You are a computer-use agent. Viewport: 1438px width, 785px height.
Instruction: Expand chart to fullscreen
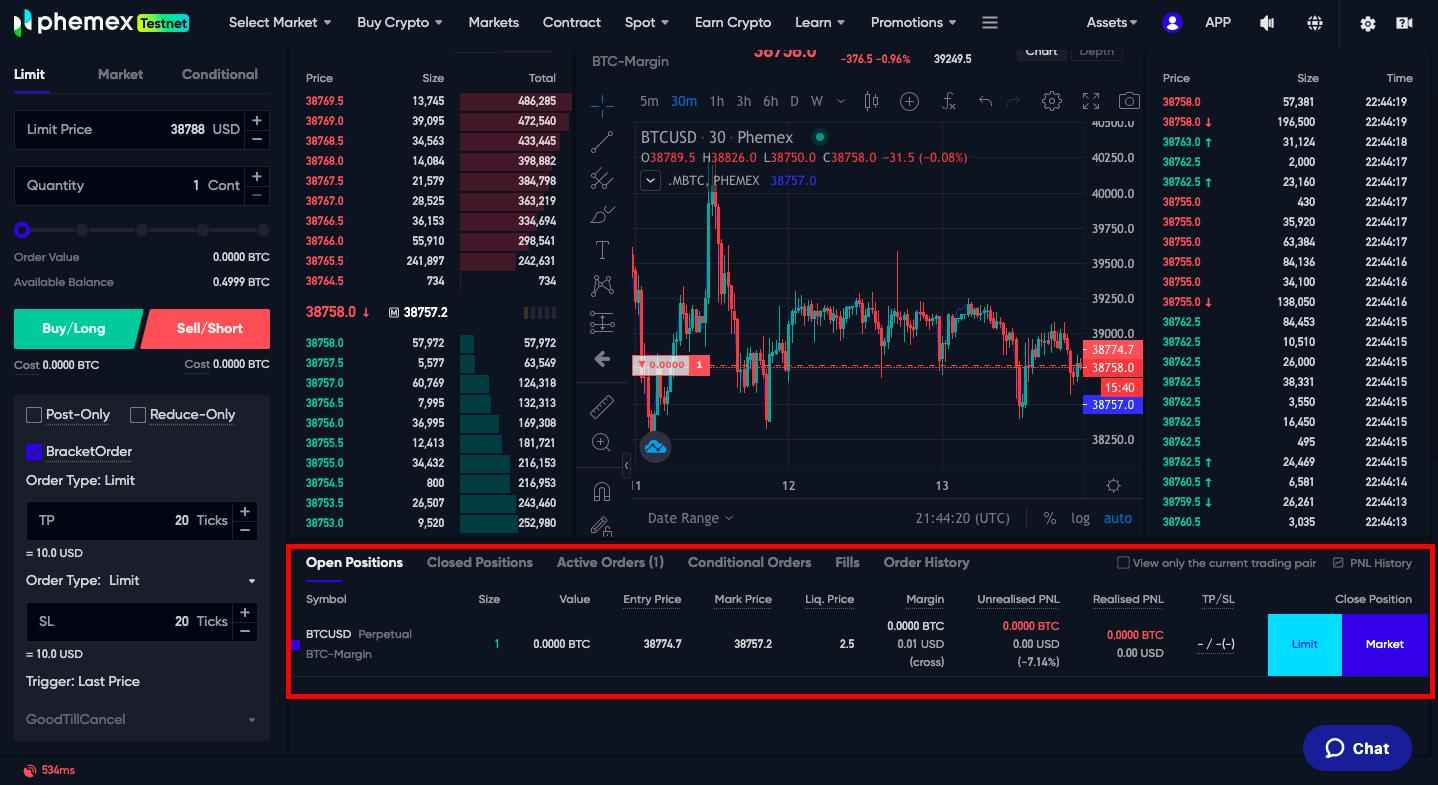(x=1091, y=101)
